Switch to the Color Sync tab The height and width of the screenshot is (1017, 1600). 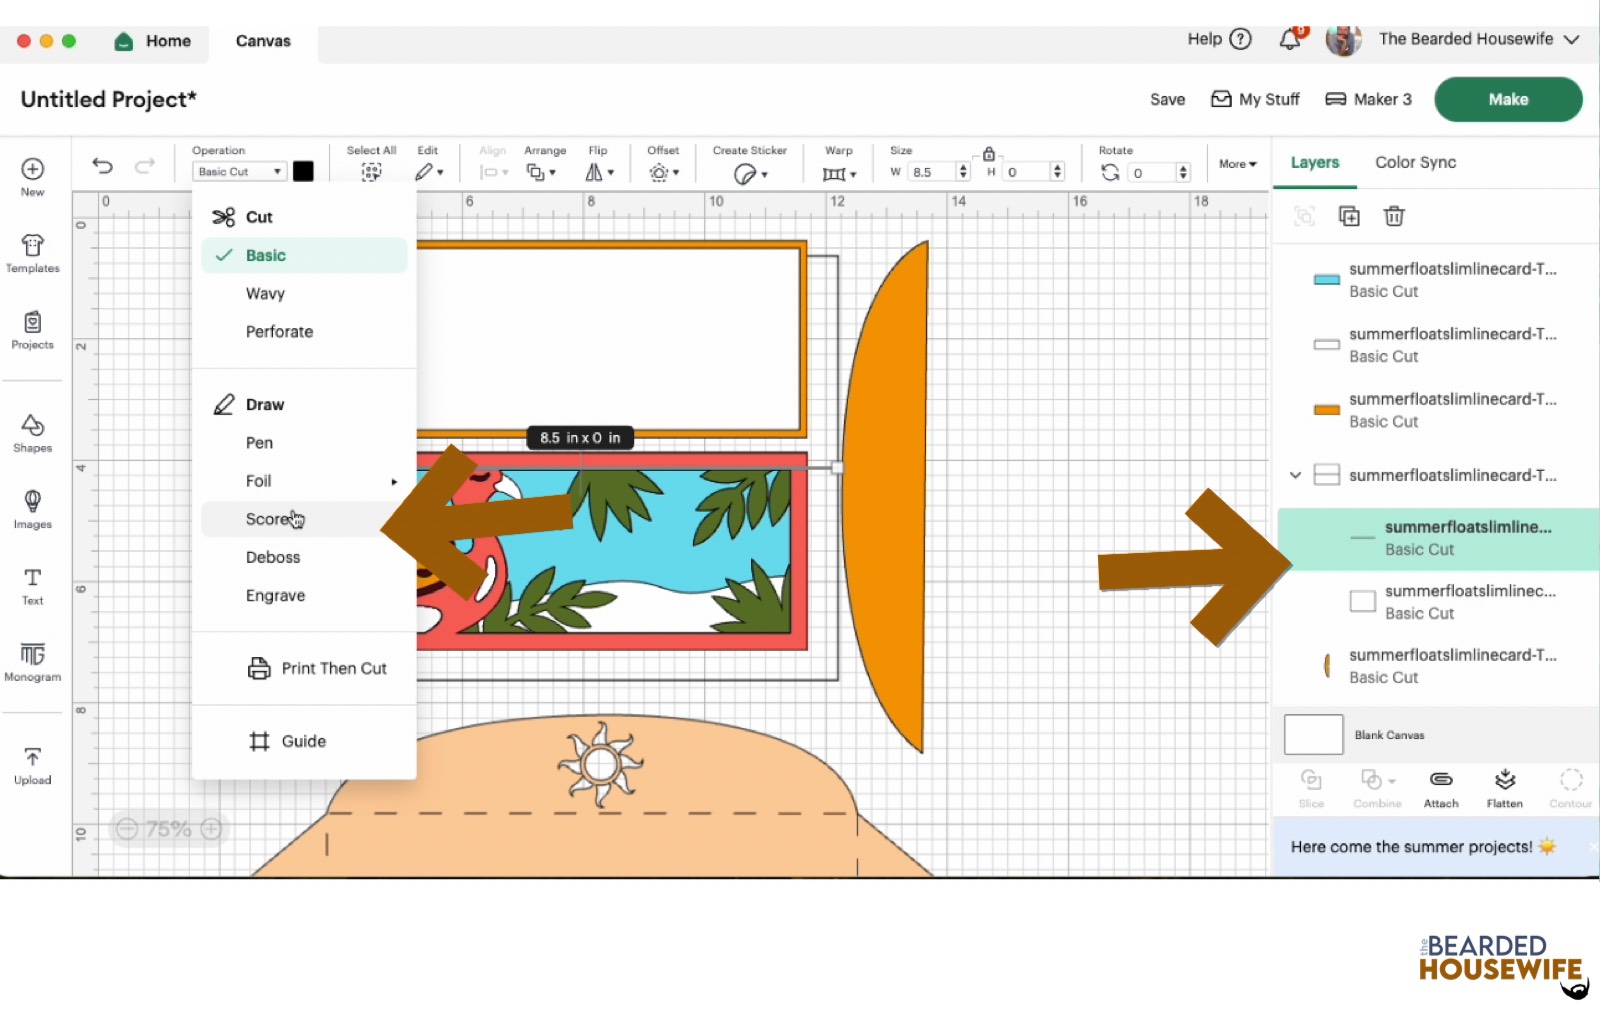coord(1415,162)
